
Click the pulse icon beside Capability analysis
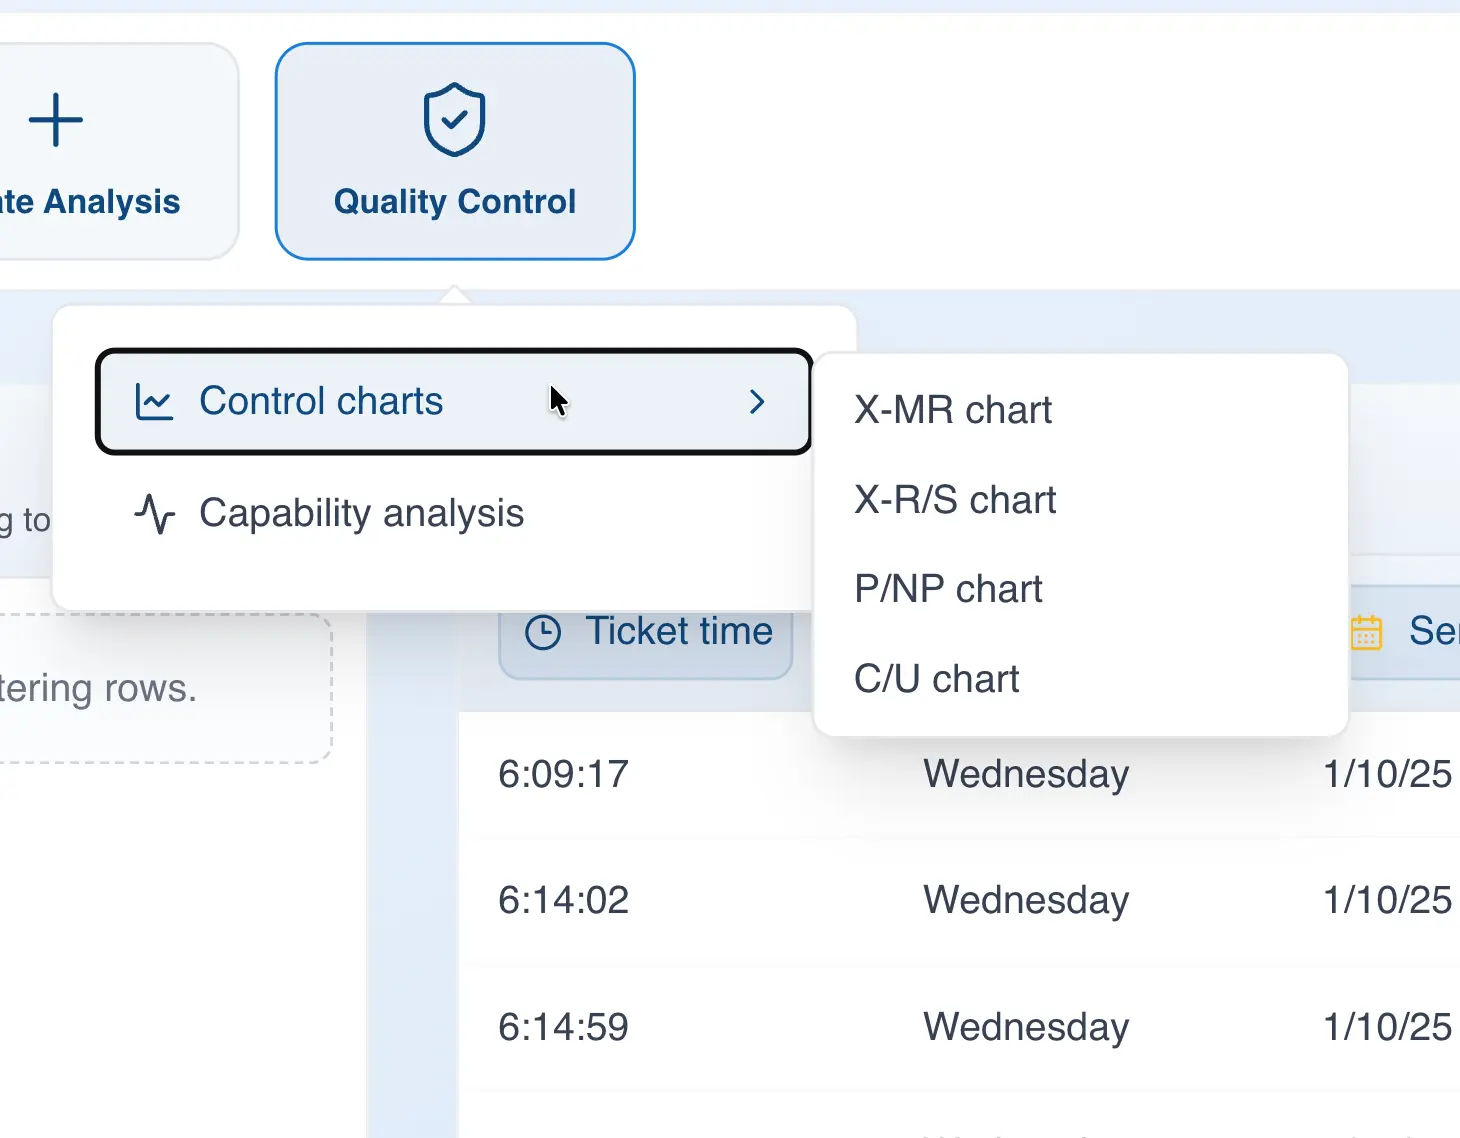154,514
